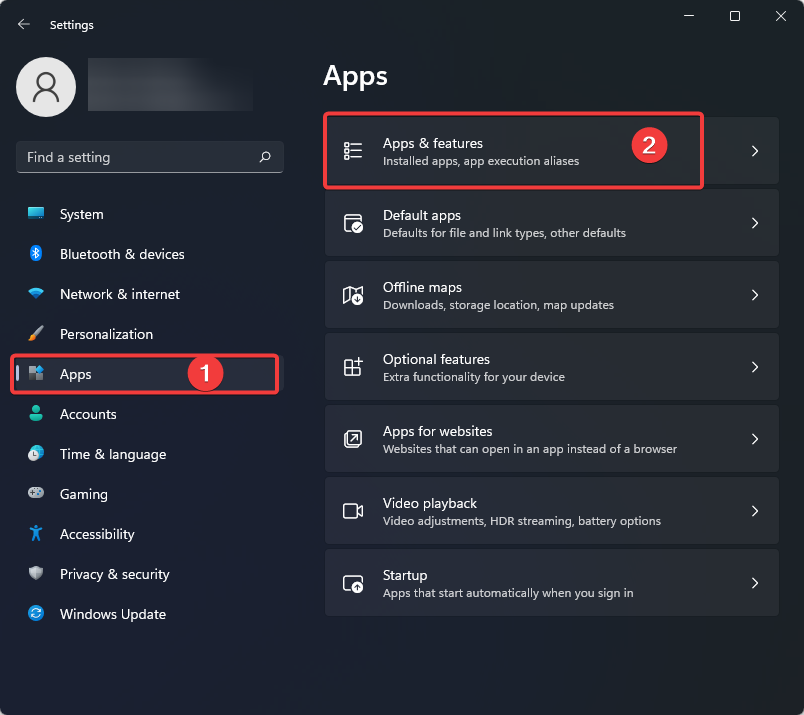Viewport: 804px width, 715px height.
Task: Expand chevron on Default apps row
Action: pos(755,223)
